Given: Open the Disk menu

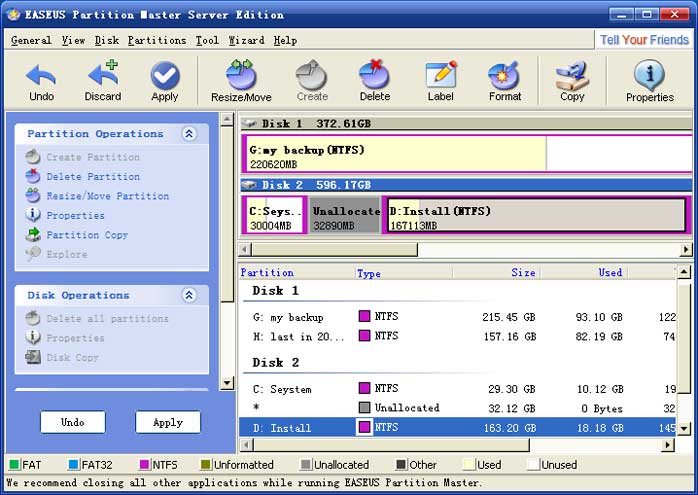Looking at the screenshot, I should 106,41.
